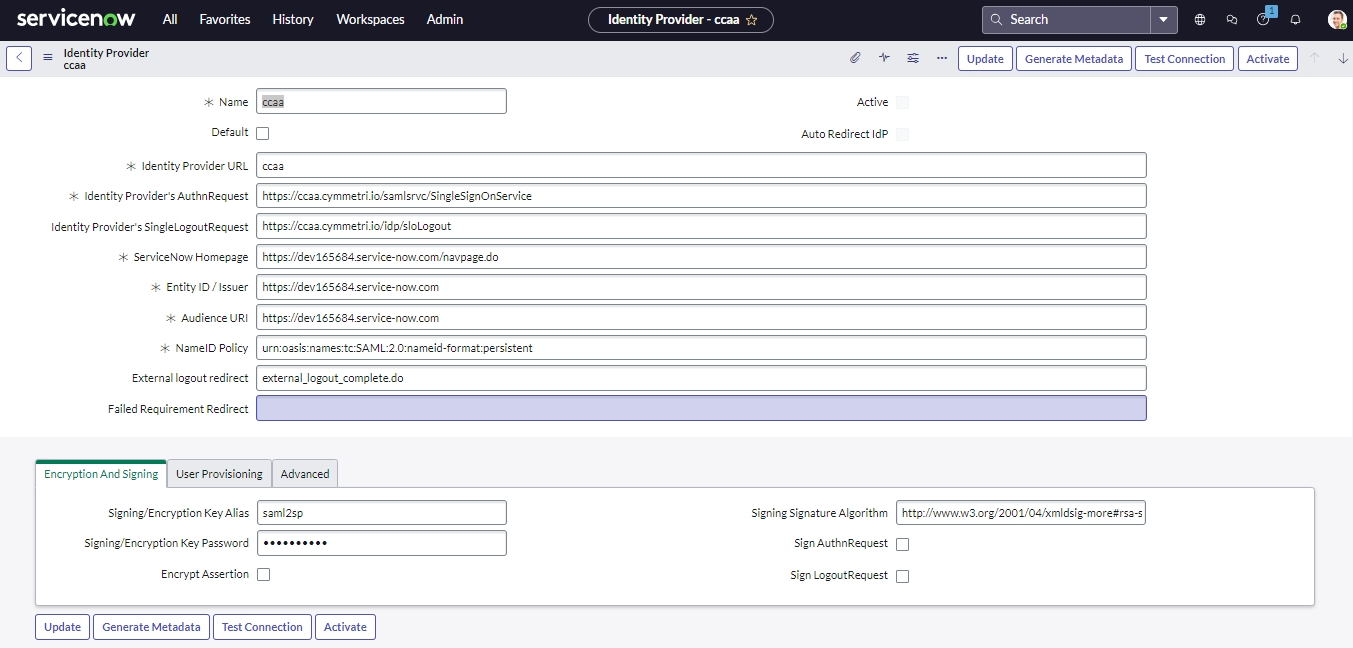Open the Workspaces menu
Viewport: 1353px width, 648px height.
370,19
